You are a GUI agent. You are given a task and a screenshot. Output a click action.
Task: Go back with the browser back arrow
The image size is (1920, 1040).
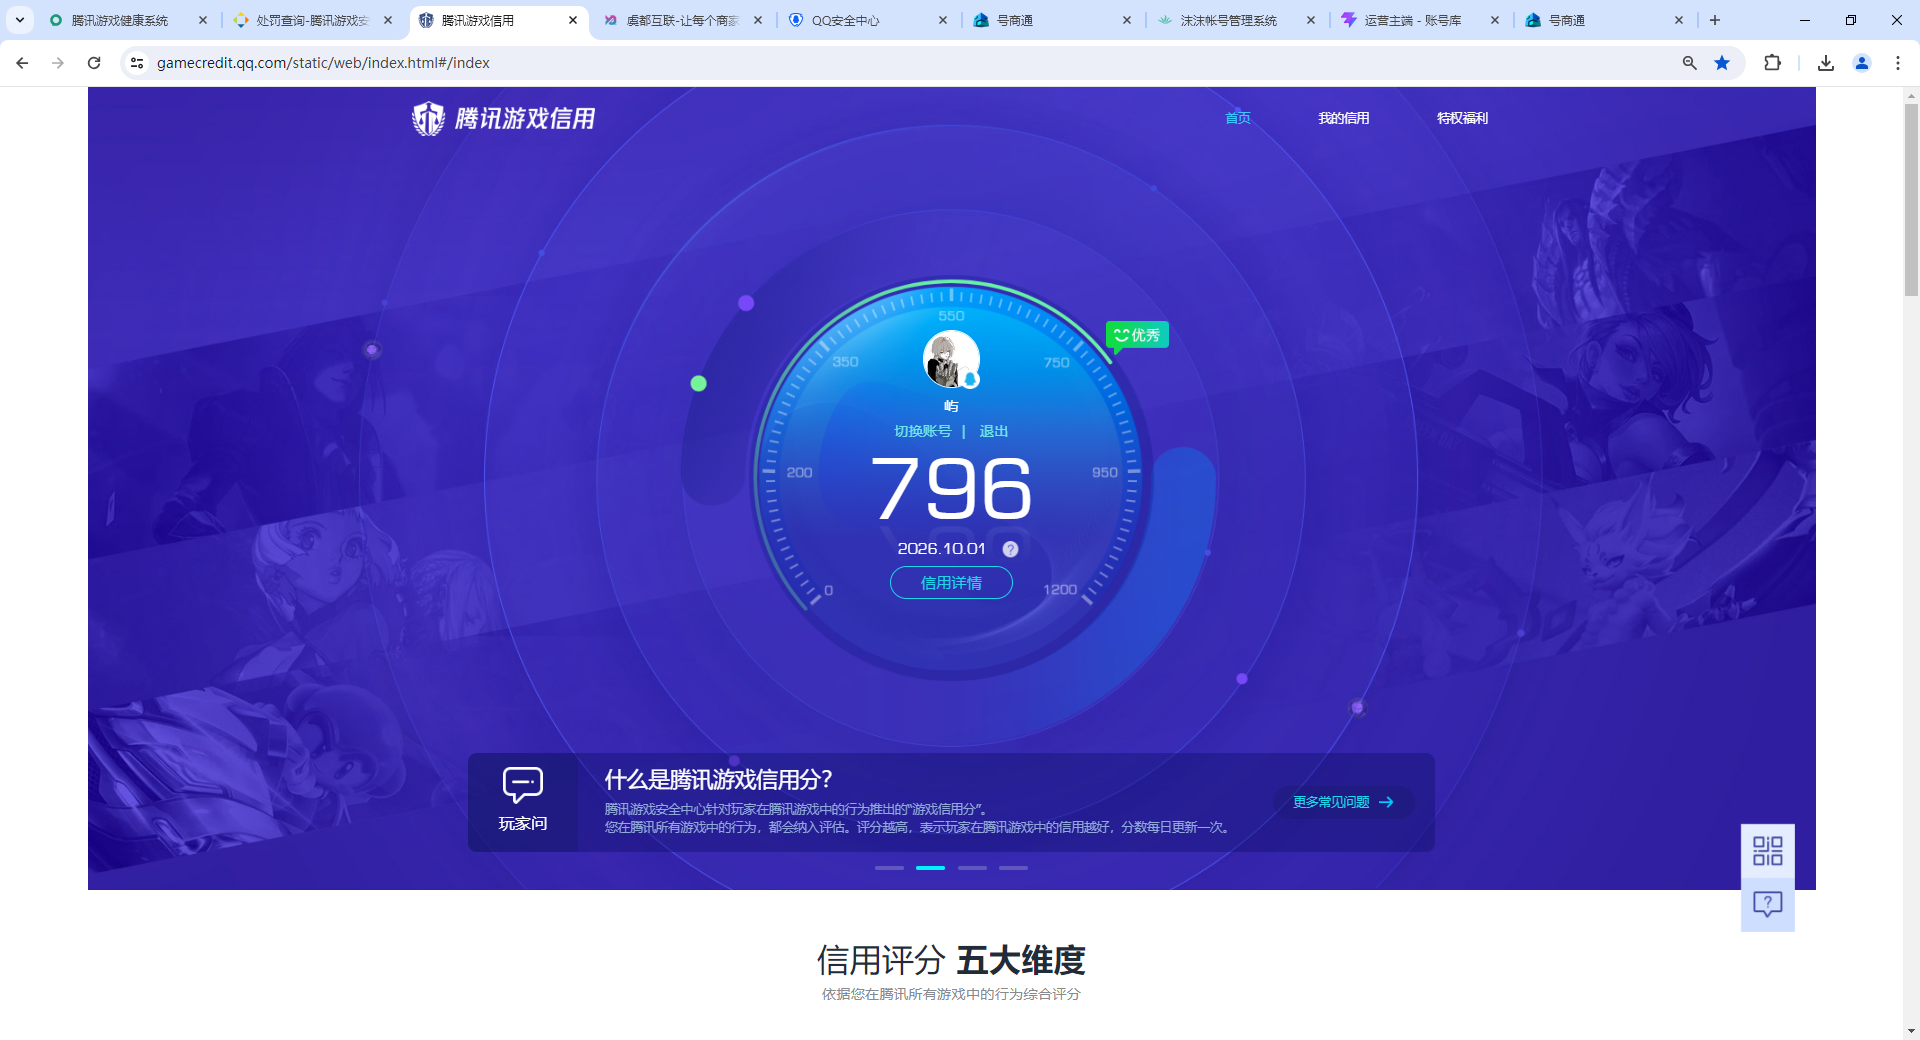coord(22,63)
